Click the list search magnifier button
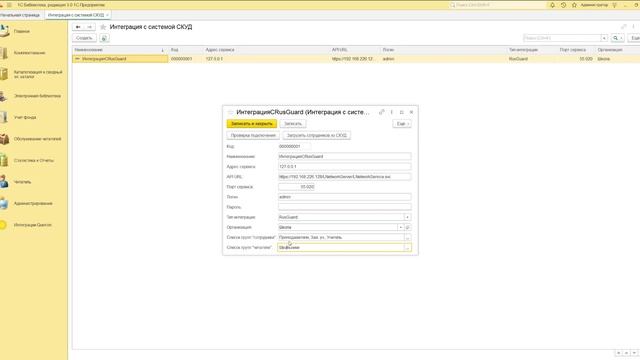The width and height of the screenshot is (640, 360). pos(617,38)
